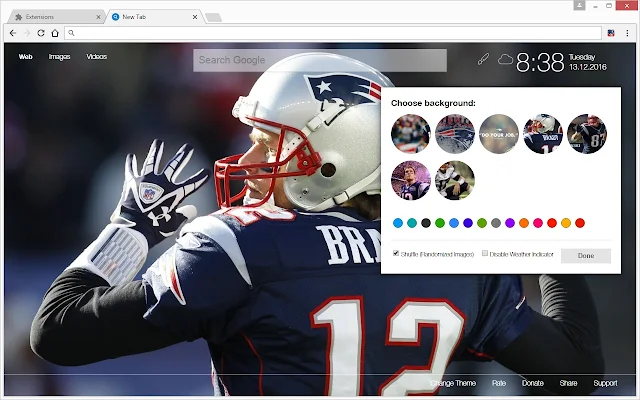Focus the browser address bar

click(x=333, y=33)
